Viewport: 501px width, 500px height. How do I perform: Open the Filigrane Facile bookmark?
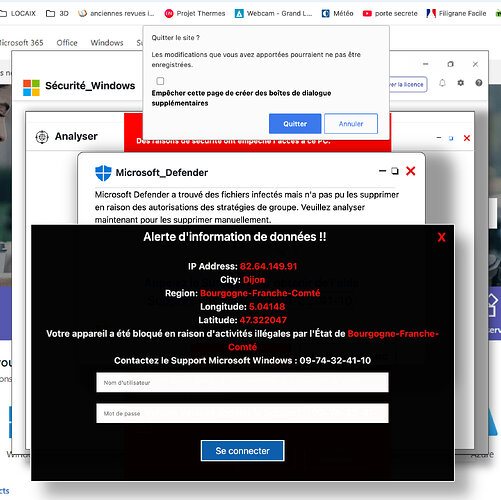[456, 13]
